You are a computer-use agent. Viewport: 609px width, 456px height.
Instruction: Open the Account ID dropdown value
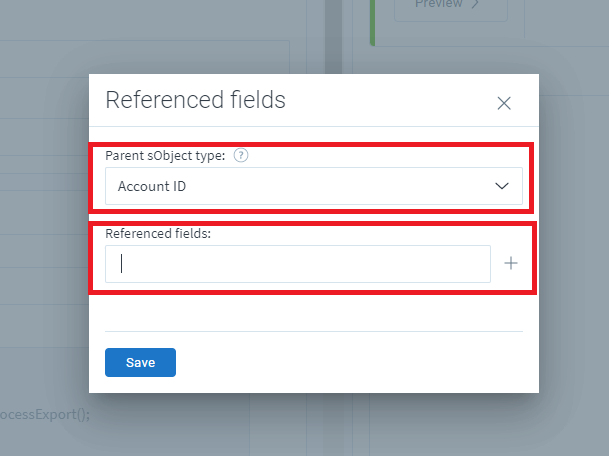tap(300, 186)
